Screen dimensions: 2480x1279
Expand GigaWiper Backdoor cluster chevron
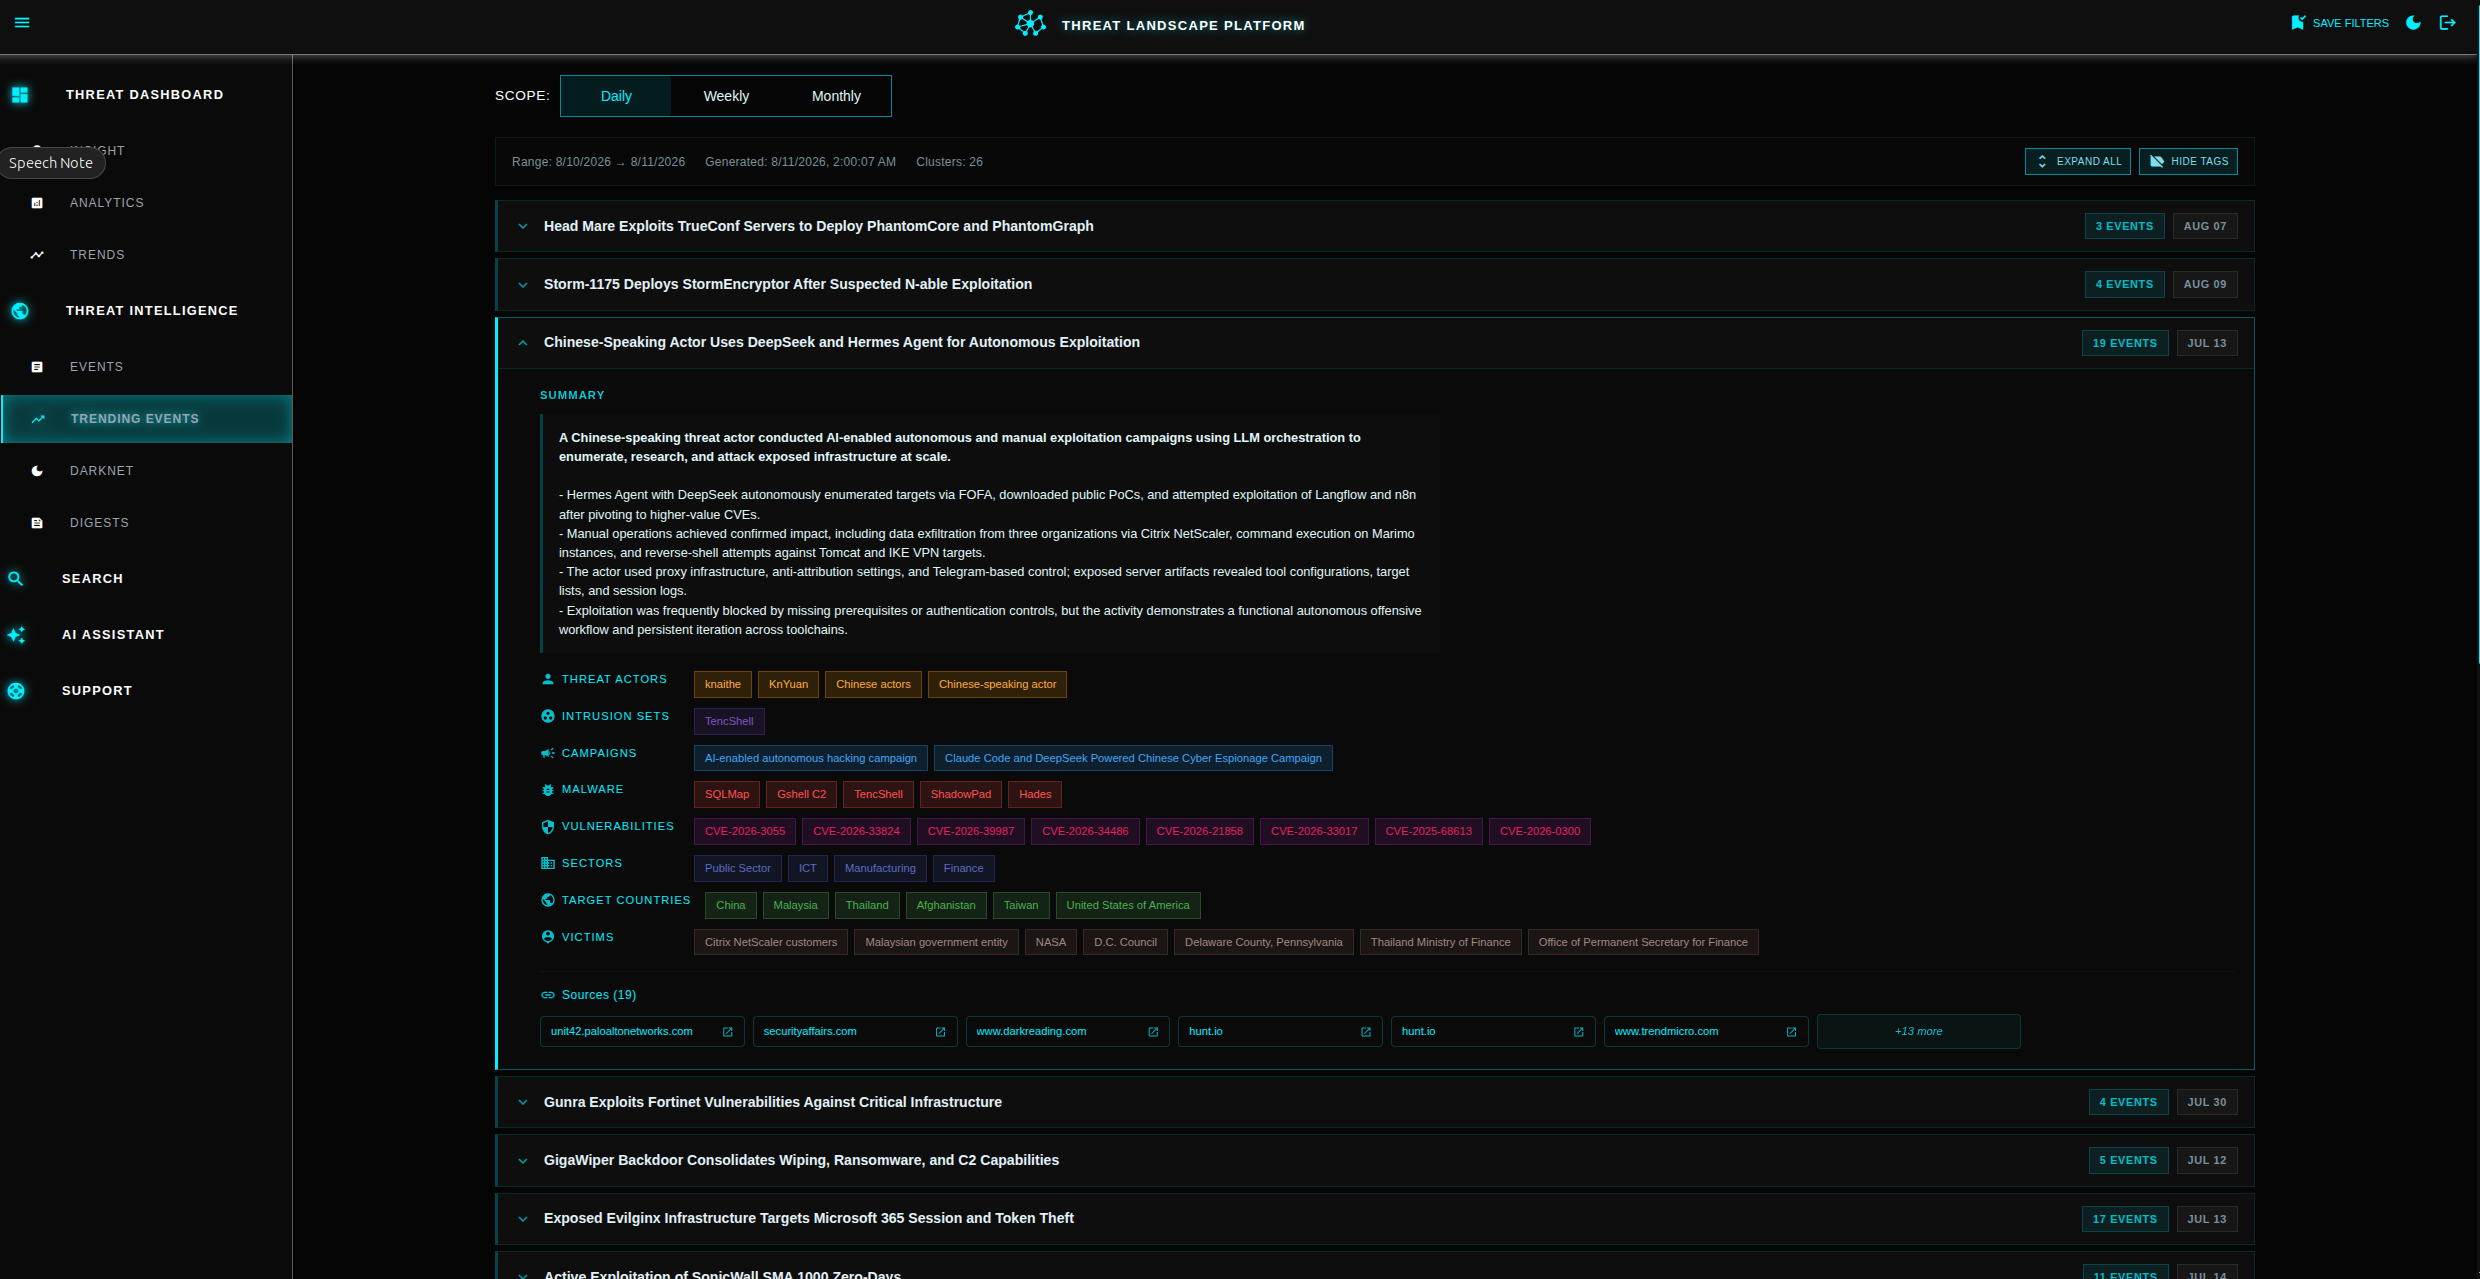[523, 1161]
